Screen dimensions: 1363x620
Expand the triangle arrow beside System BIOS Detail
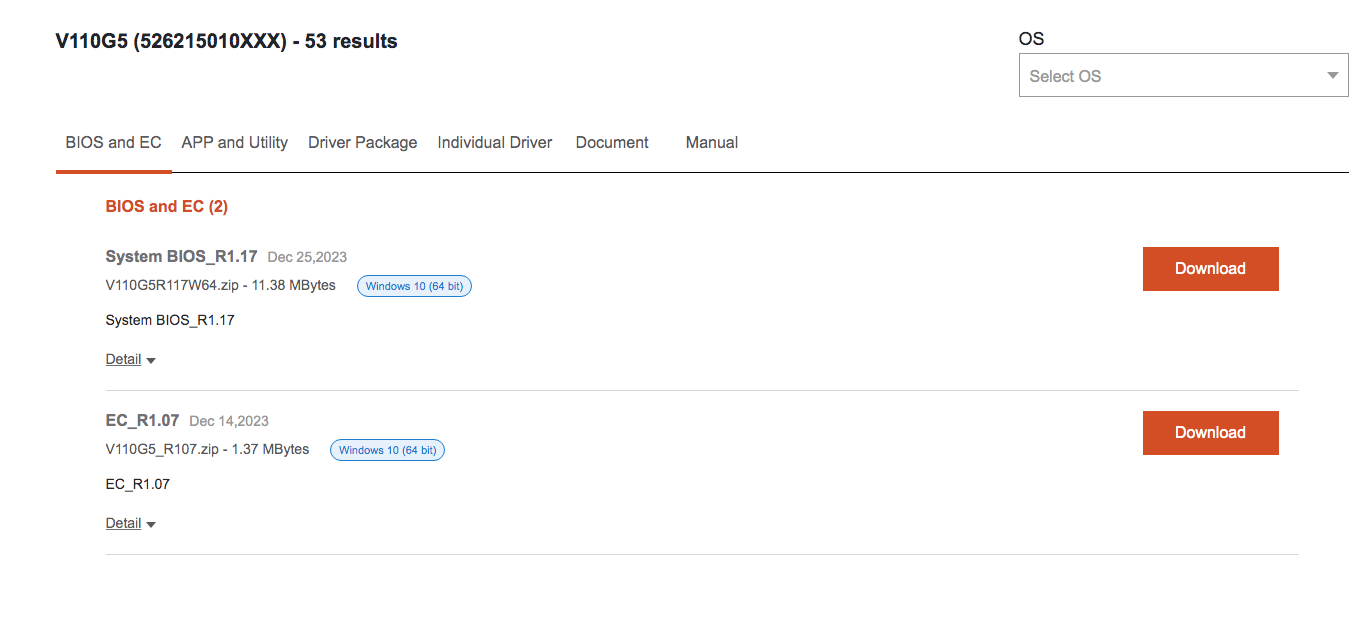[x=151, y=360]
